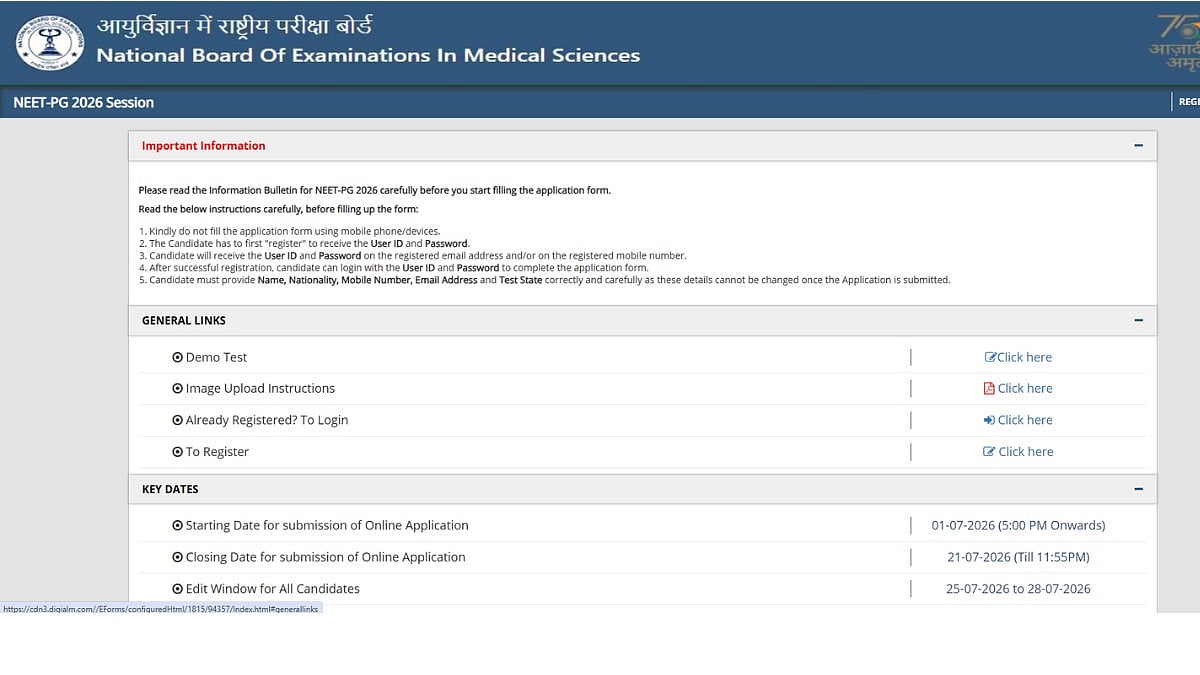Open Image Upload Instructions Click here link
This screenshot has height=675, width=1200.
pos(1025,388)
